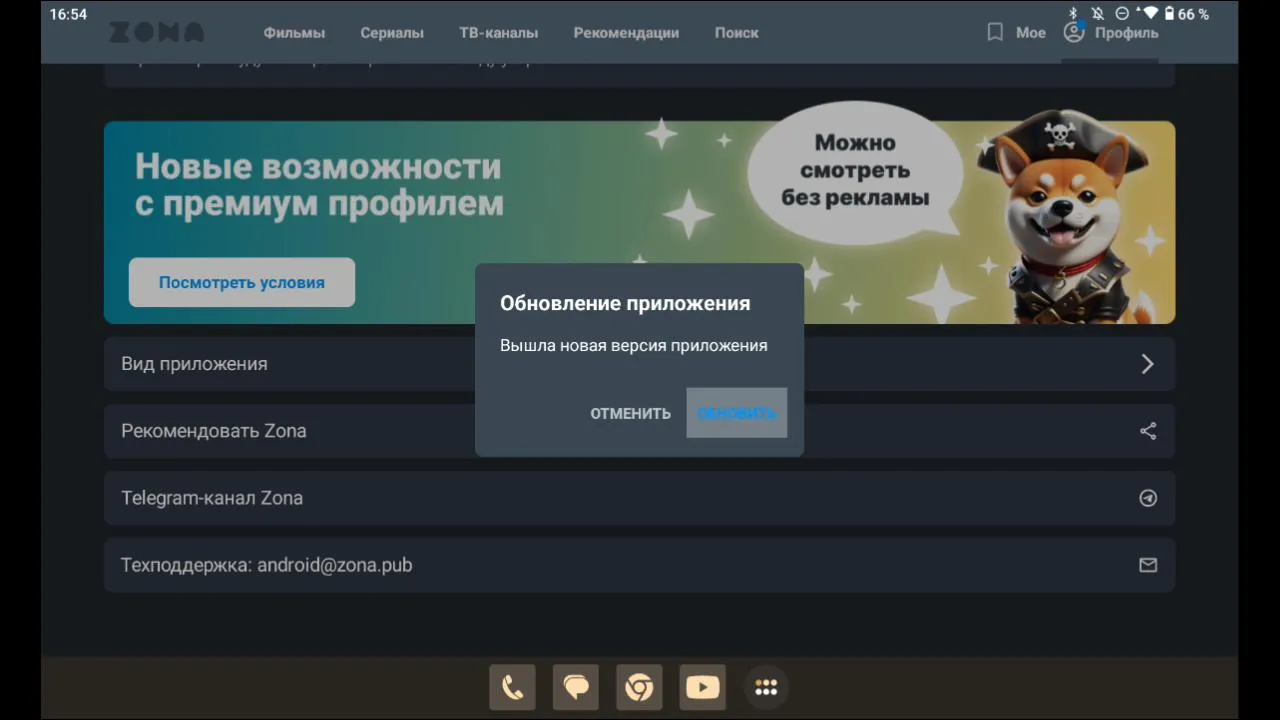This screenshot has height=720, width=1280.
Task: Click the Рекомендовать Zona row
Action: point(639,431)
